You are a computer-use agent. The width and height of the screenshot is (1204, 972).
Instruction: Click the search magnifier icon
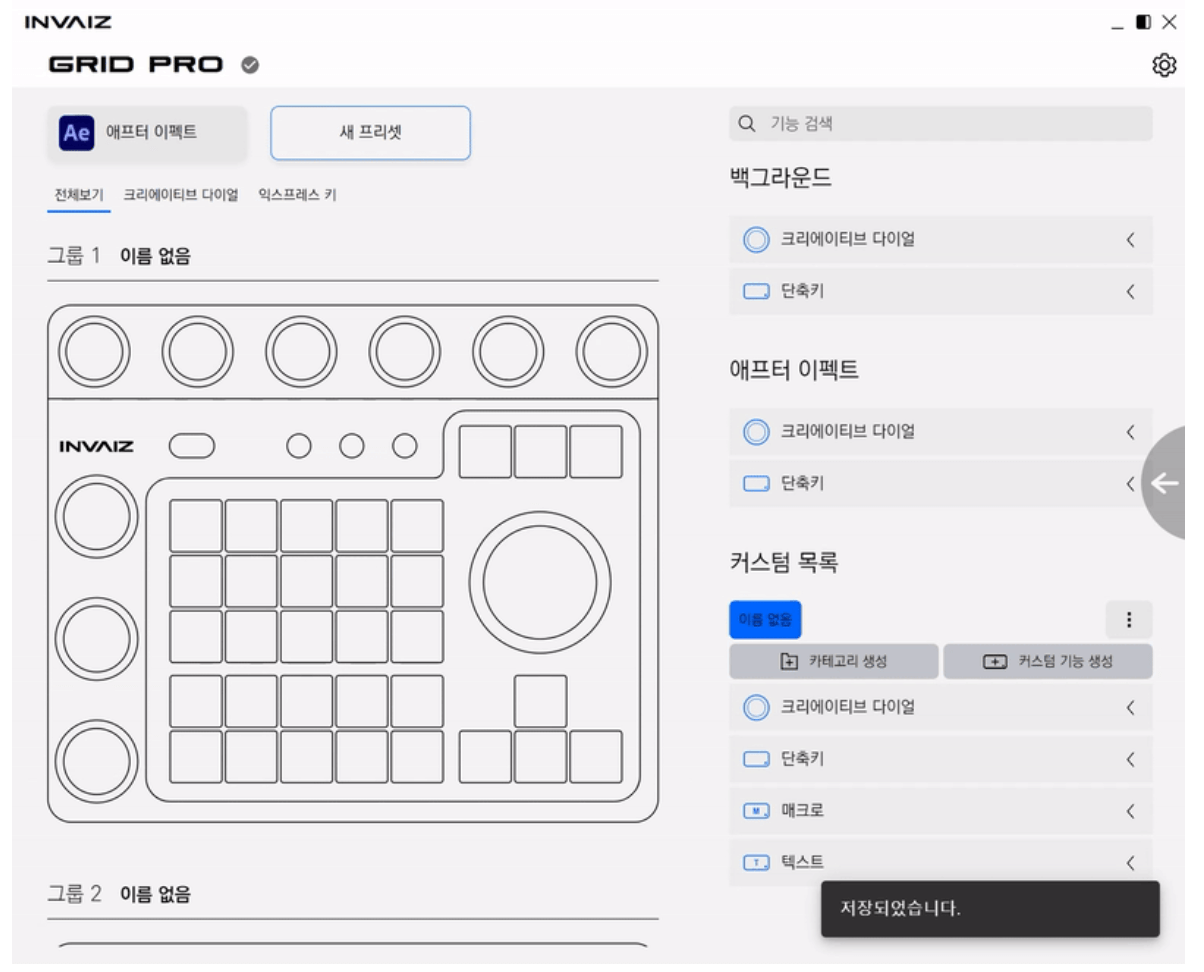tap(746, 124)
